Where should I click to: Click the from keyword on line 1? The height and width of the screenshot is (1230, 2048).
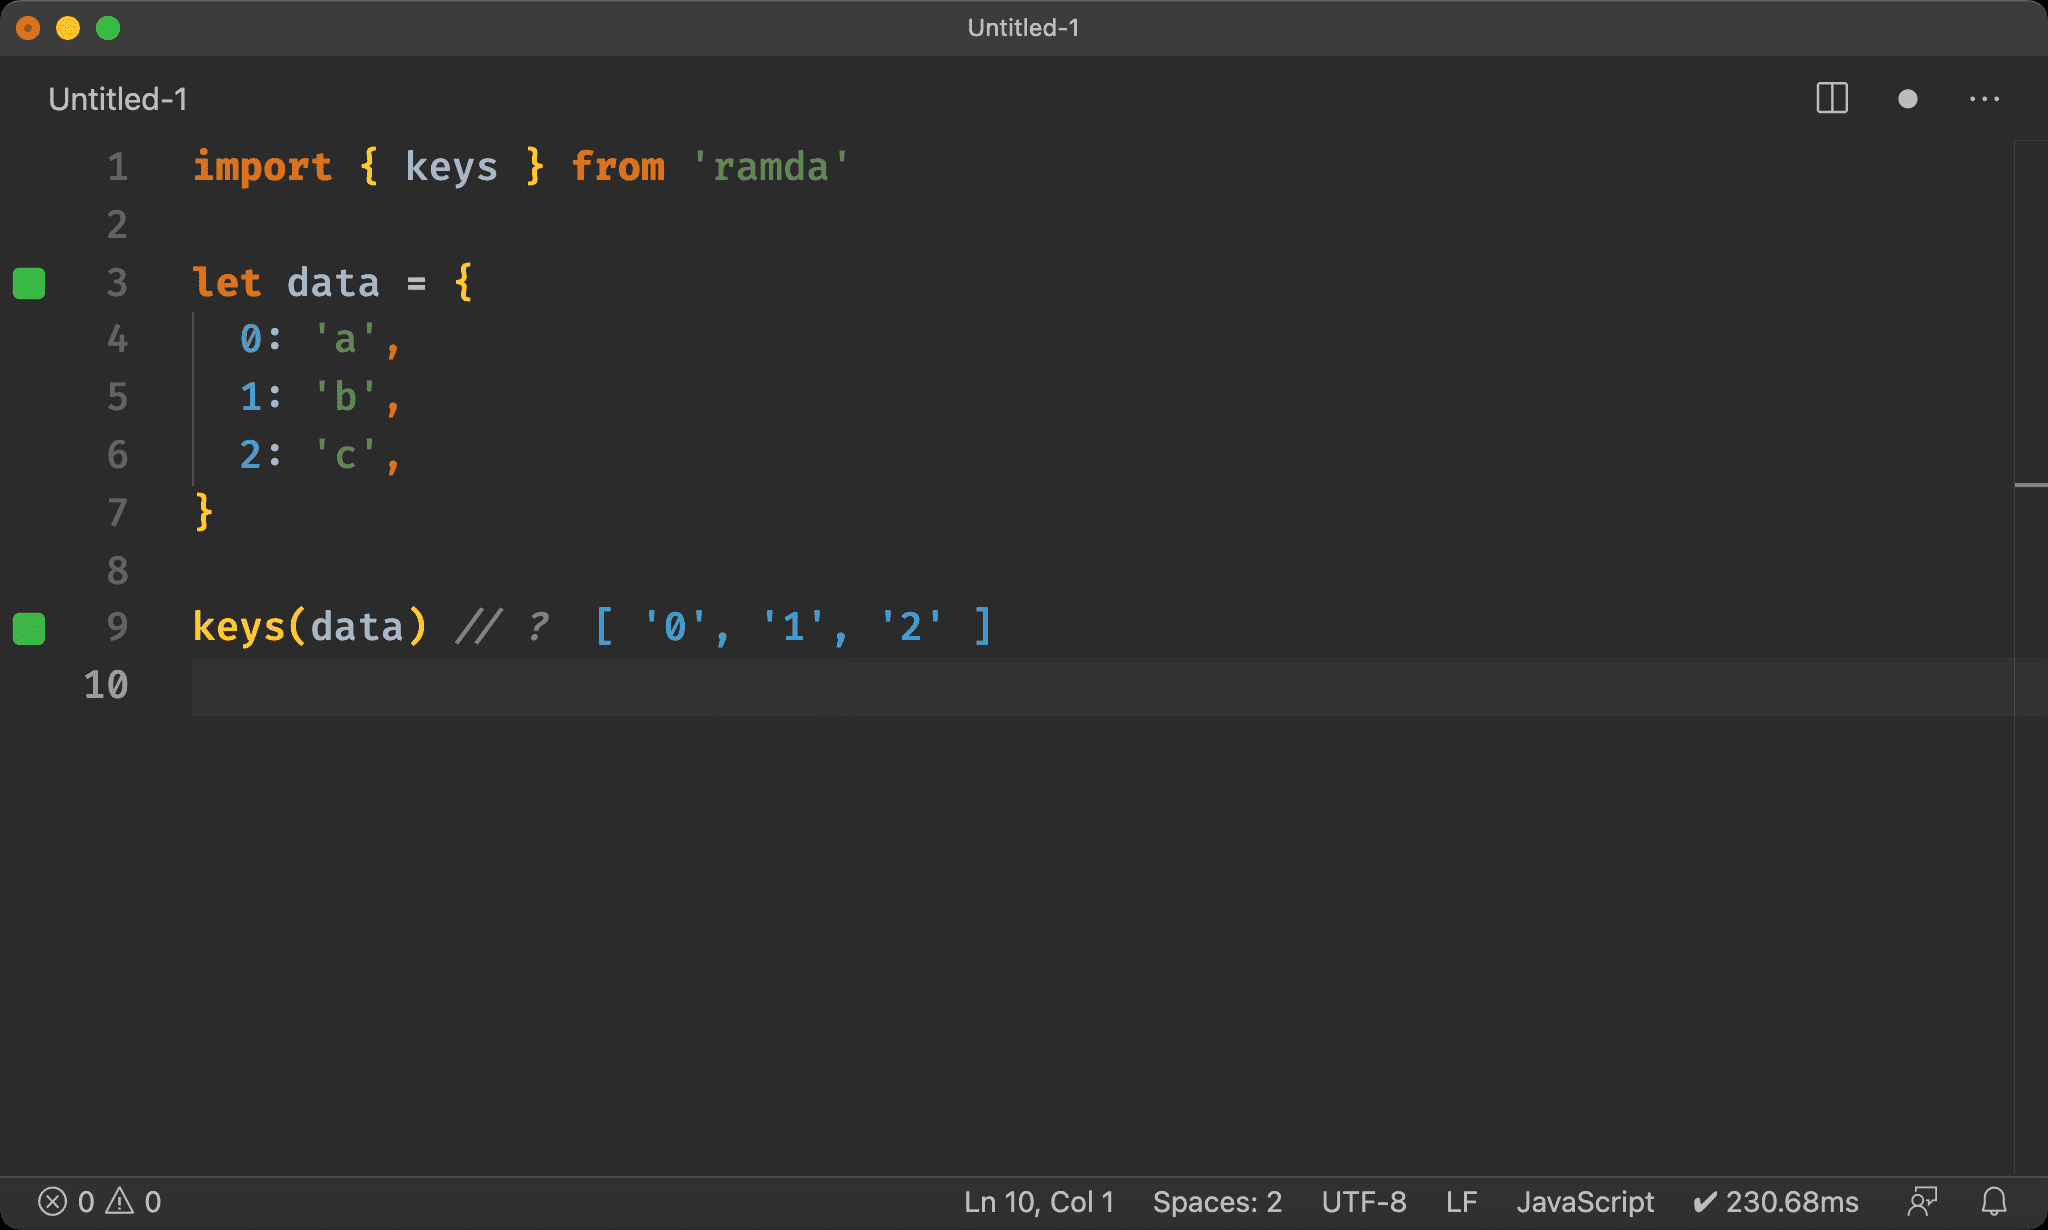click(618, 167)
